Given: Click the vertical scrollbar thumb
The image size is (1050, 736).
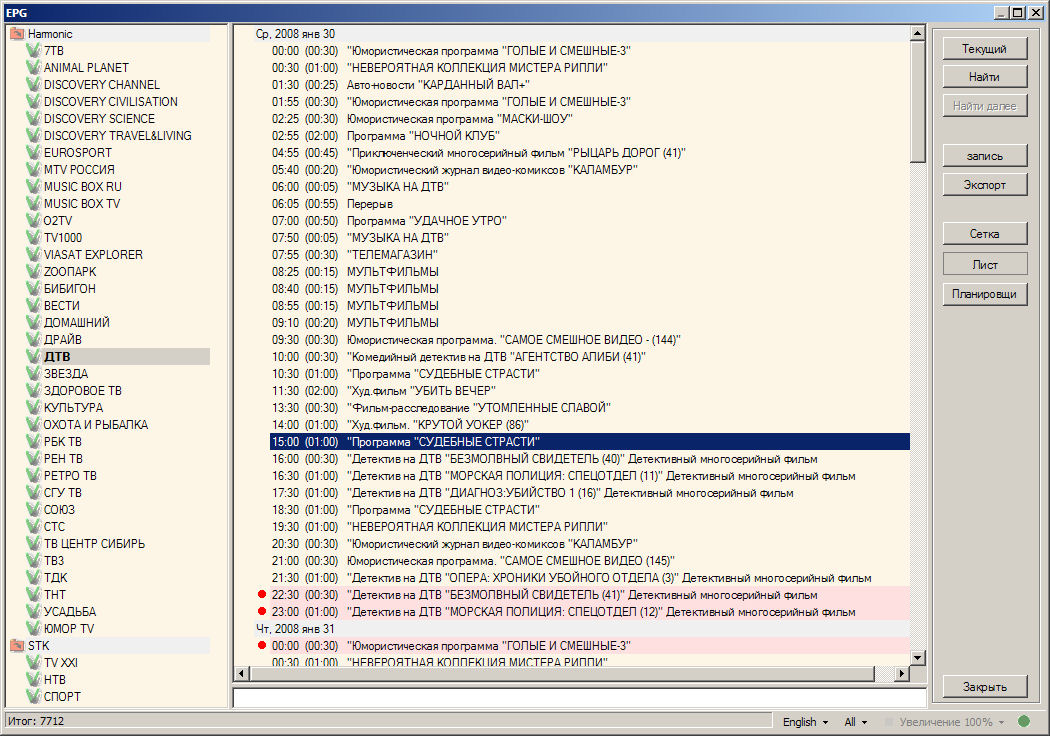Looking at the screenshot, I should point(917,101).
